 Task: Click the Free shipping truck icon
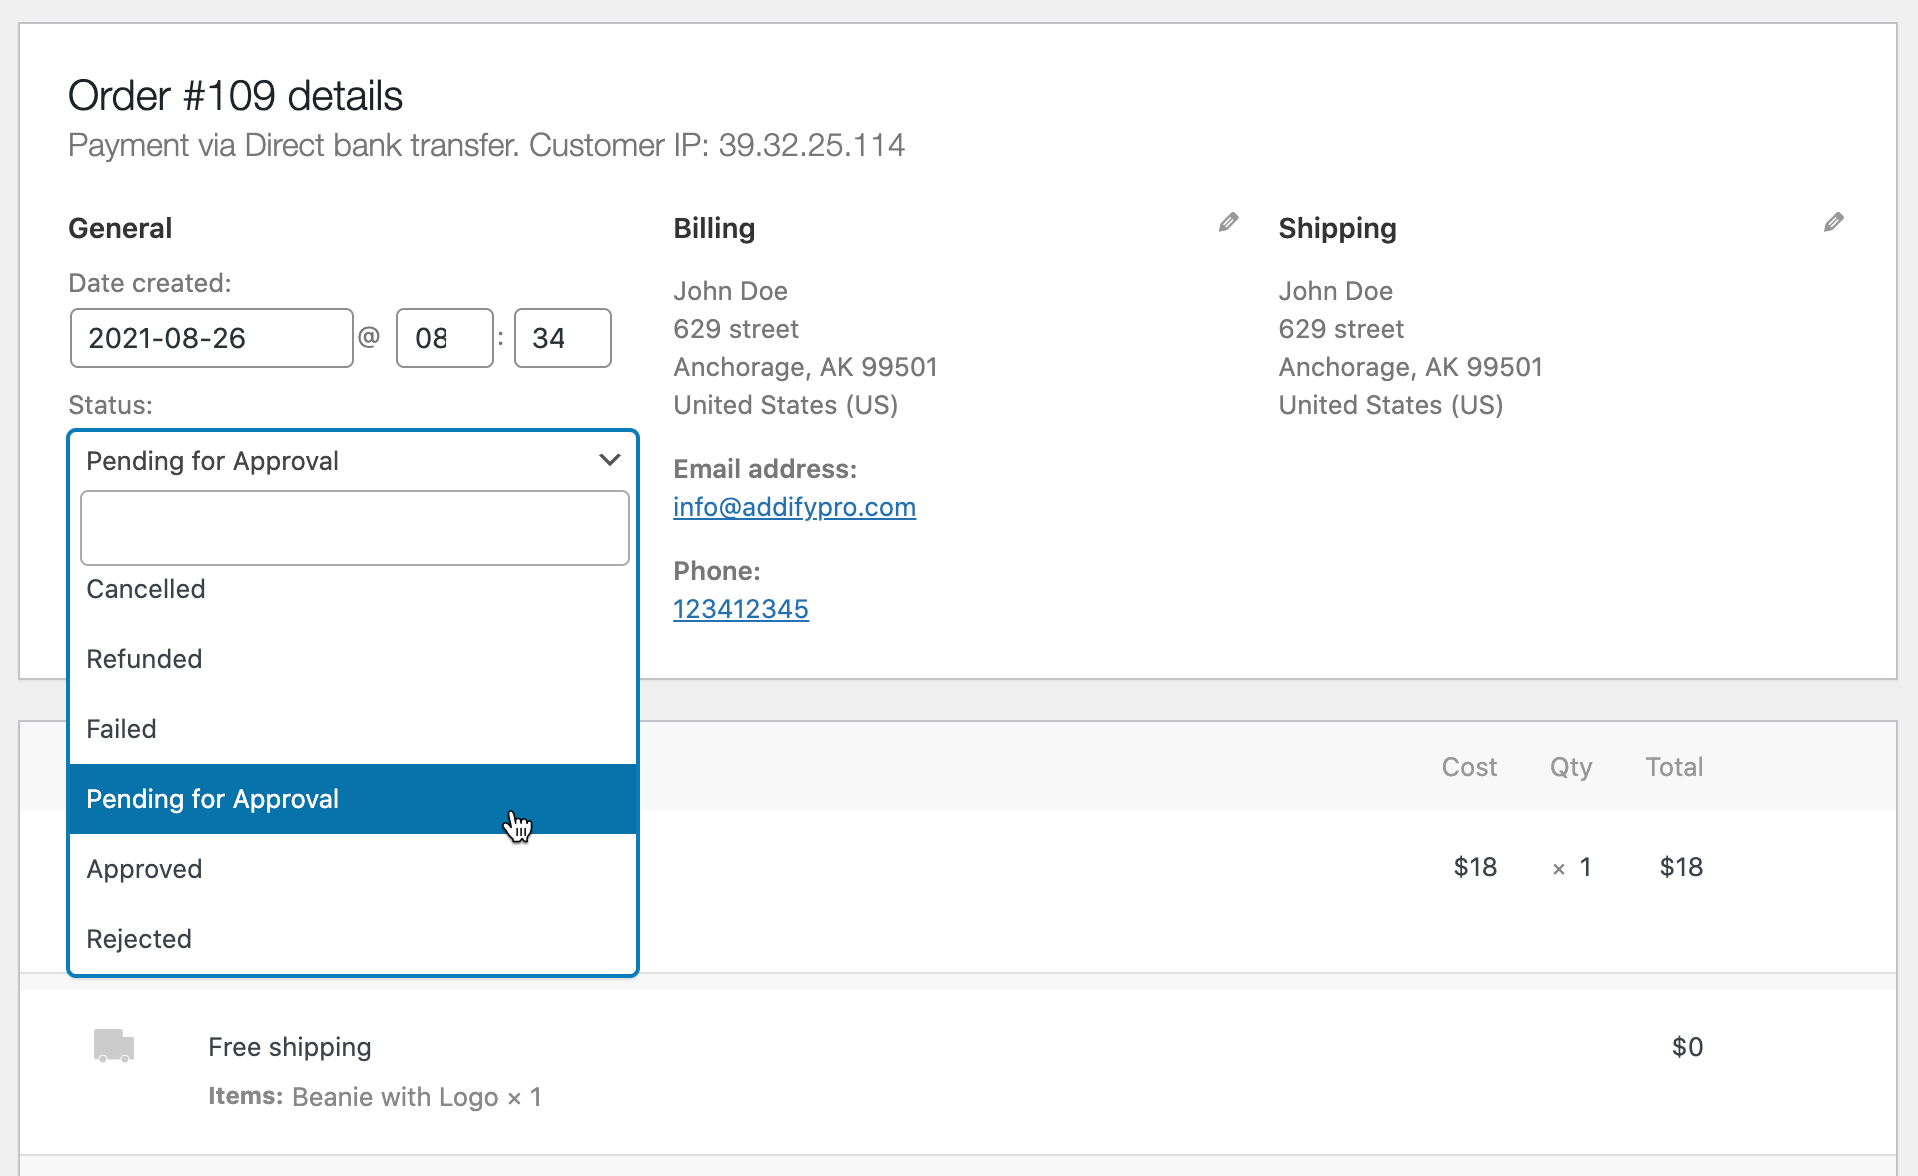[112, 1046]
